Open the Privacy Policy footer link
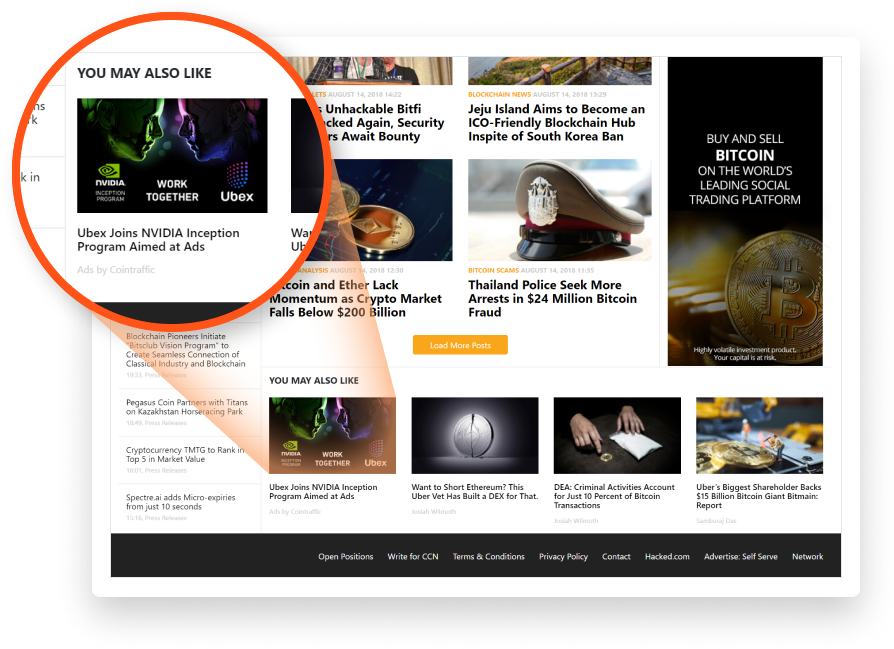 pos(563,557)
